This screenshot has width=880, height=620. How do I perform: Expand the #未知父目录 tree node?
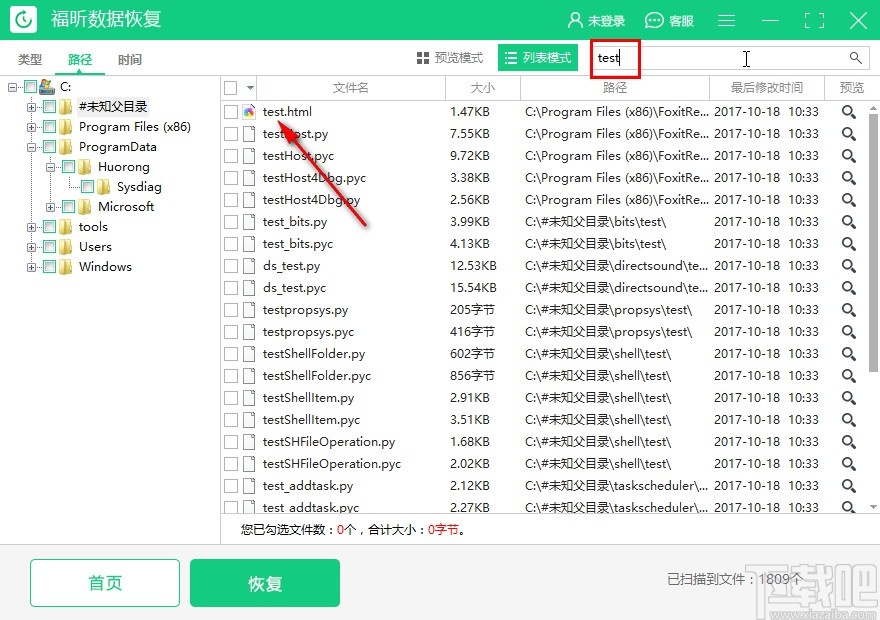pos(31,107)
